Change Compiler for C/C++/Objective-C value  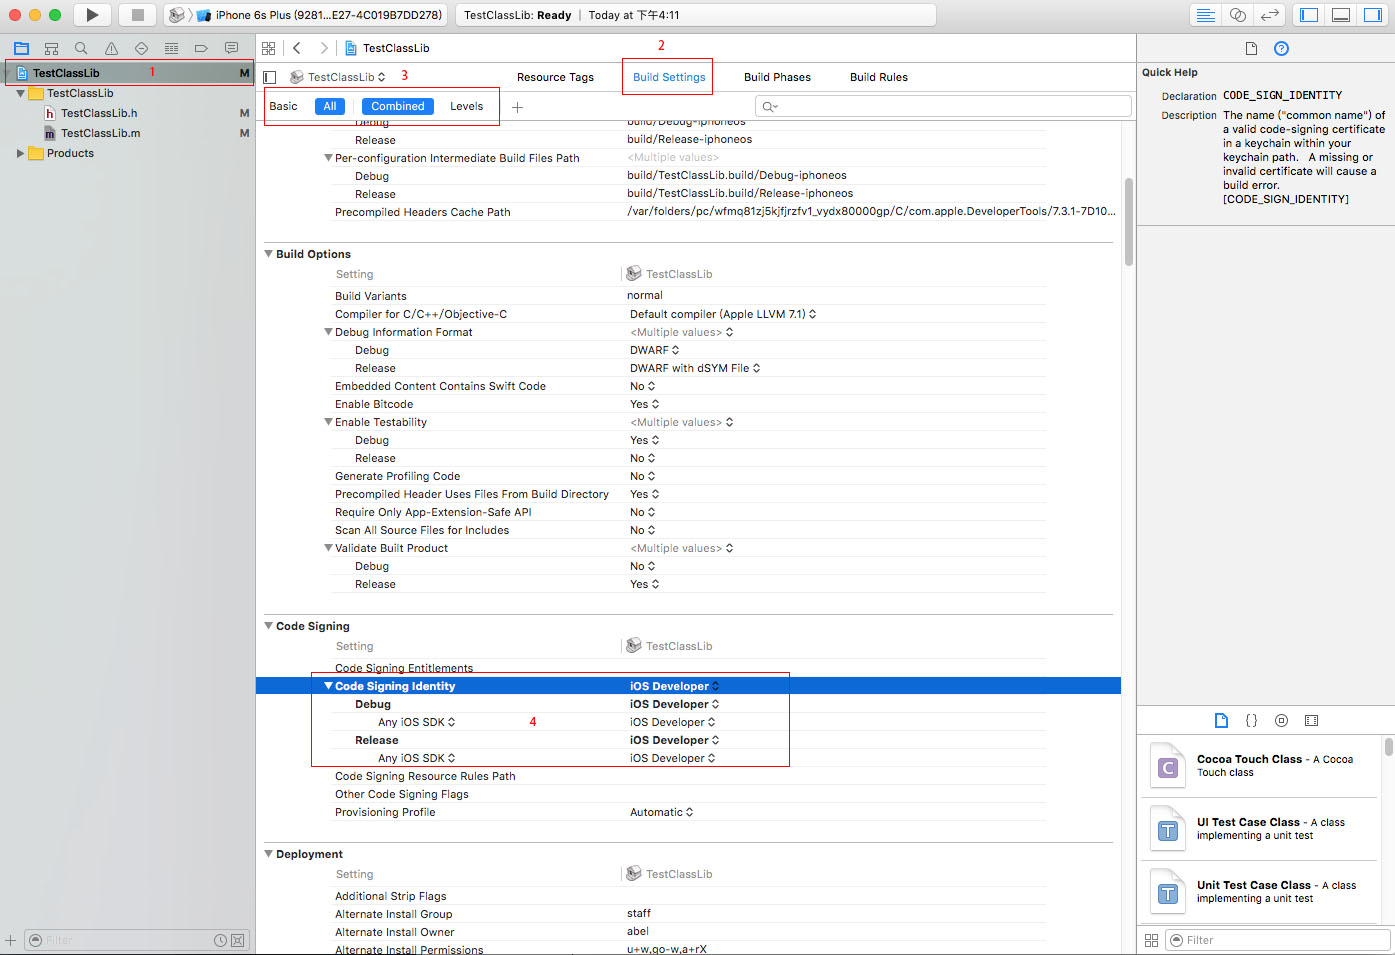point(723,314)
